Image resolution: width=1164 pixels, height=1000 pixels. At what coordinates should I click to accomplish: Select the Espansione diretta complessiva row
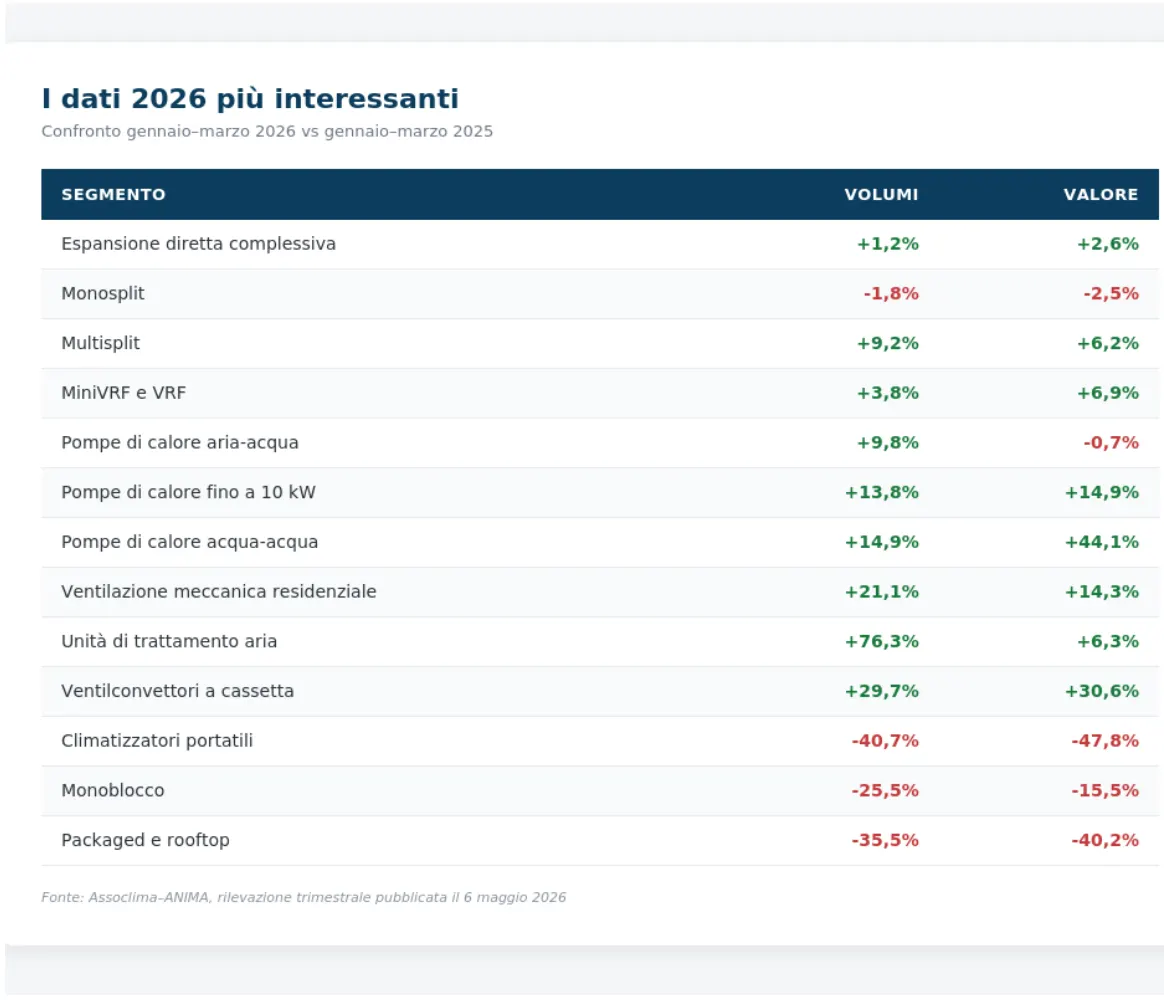click(x=600, y=244)
